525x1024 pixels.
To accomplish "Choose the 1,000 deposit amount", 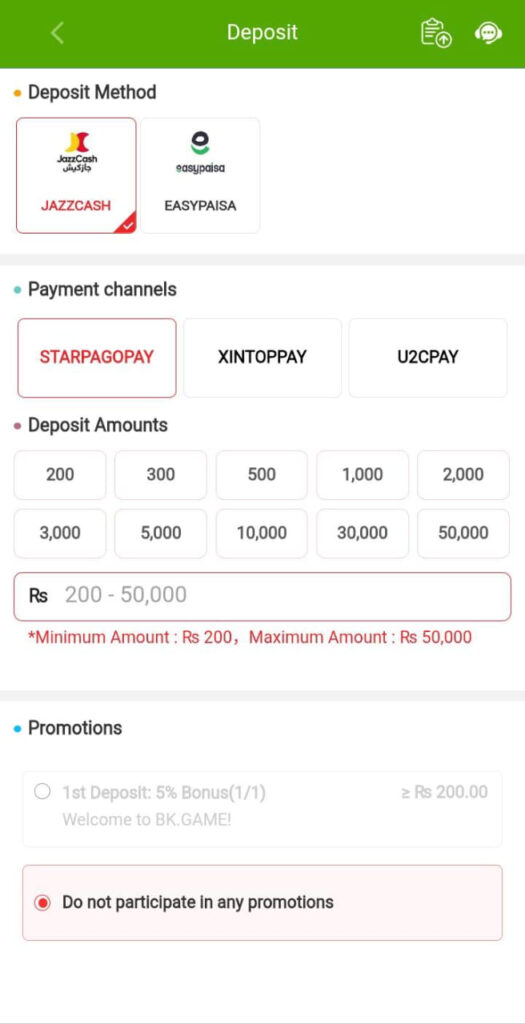I will (x=362, y=475).
